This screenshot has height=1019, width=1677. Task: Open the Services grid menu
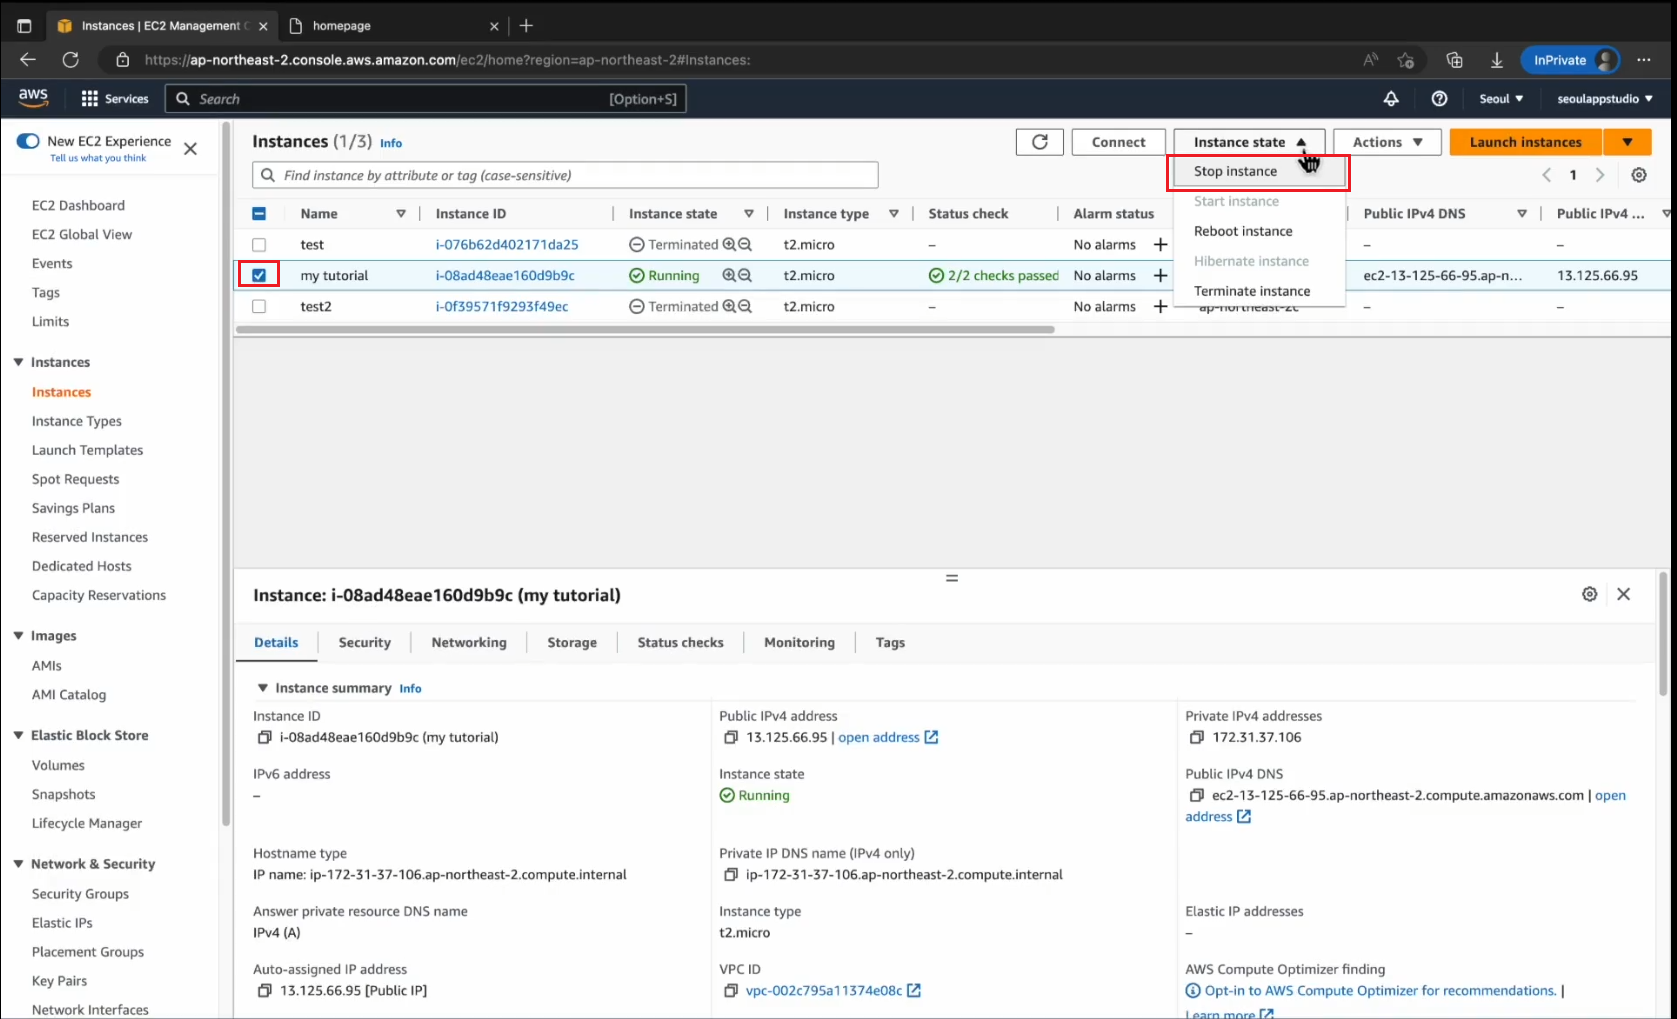pos(114,98)
